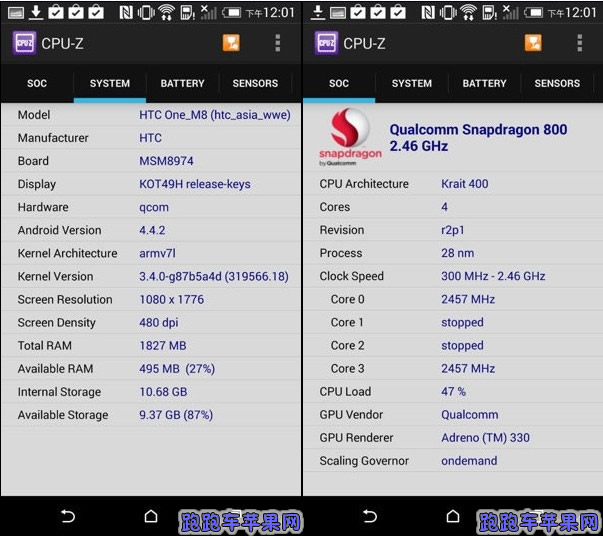Select the GPU Renderer value Adreno (TM) 330
The width and height of the screenshot is (603, 536).
click(x=485, y=438)
